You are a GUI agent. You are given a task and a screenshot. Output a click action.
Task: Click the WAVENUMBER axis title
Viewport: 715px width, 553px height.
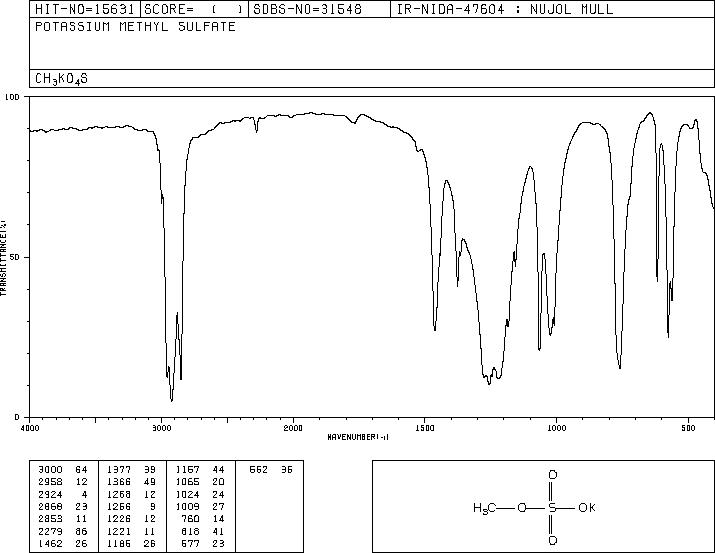pyautogui.click(x=358, y=437)
